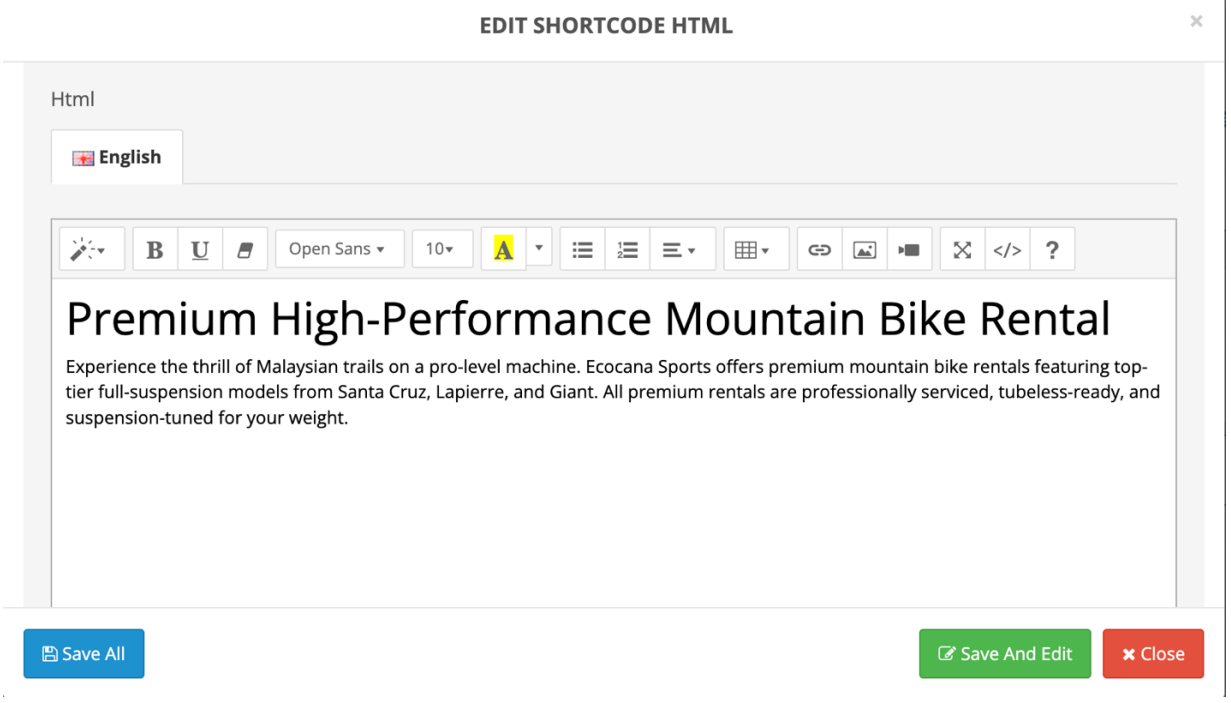Open the editor help question mark
The height and width of the screenshot is (703, 1231).
pyautogui.click(x=1052, y=250)
